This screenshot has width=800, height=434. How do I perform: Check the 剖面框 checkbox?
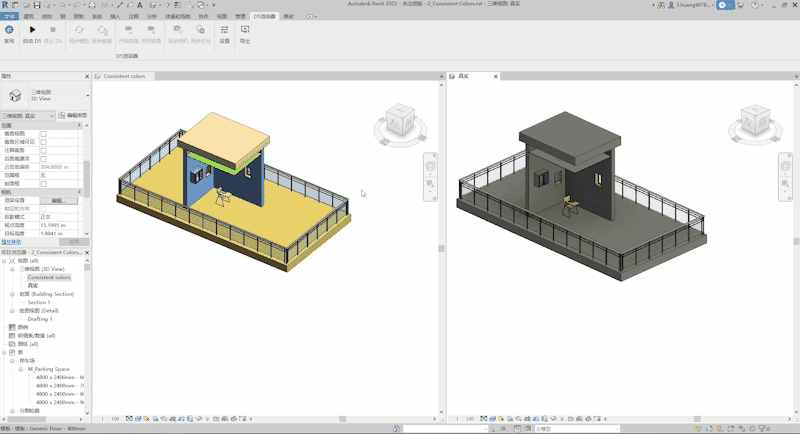[43, 183]
